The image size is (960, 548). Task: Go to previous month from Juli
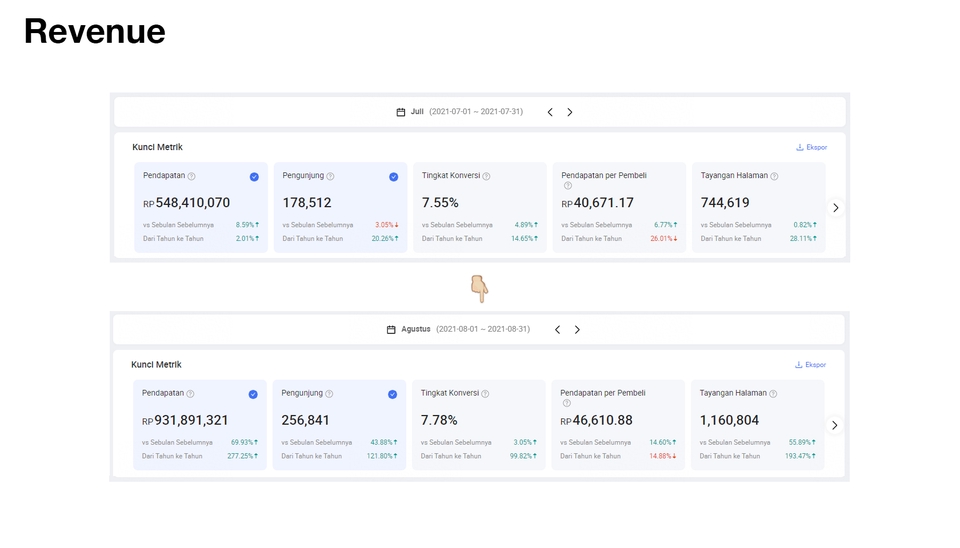pos(550,112)
